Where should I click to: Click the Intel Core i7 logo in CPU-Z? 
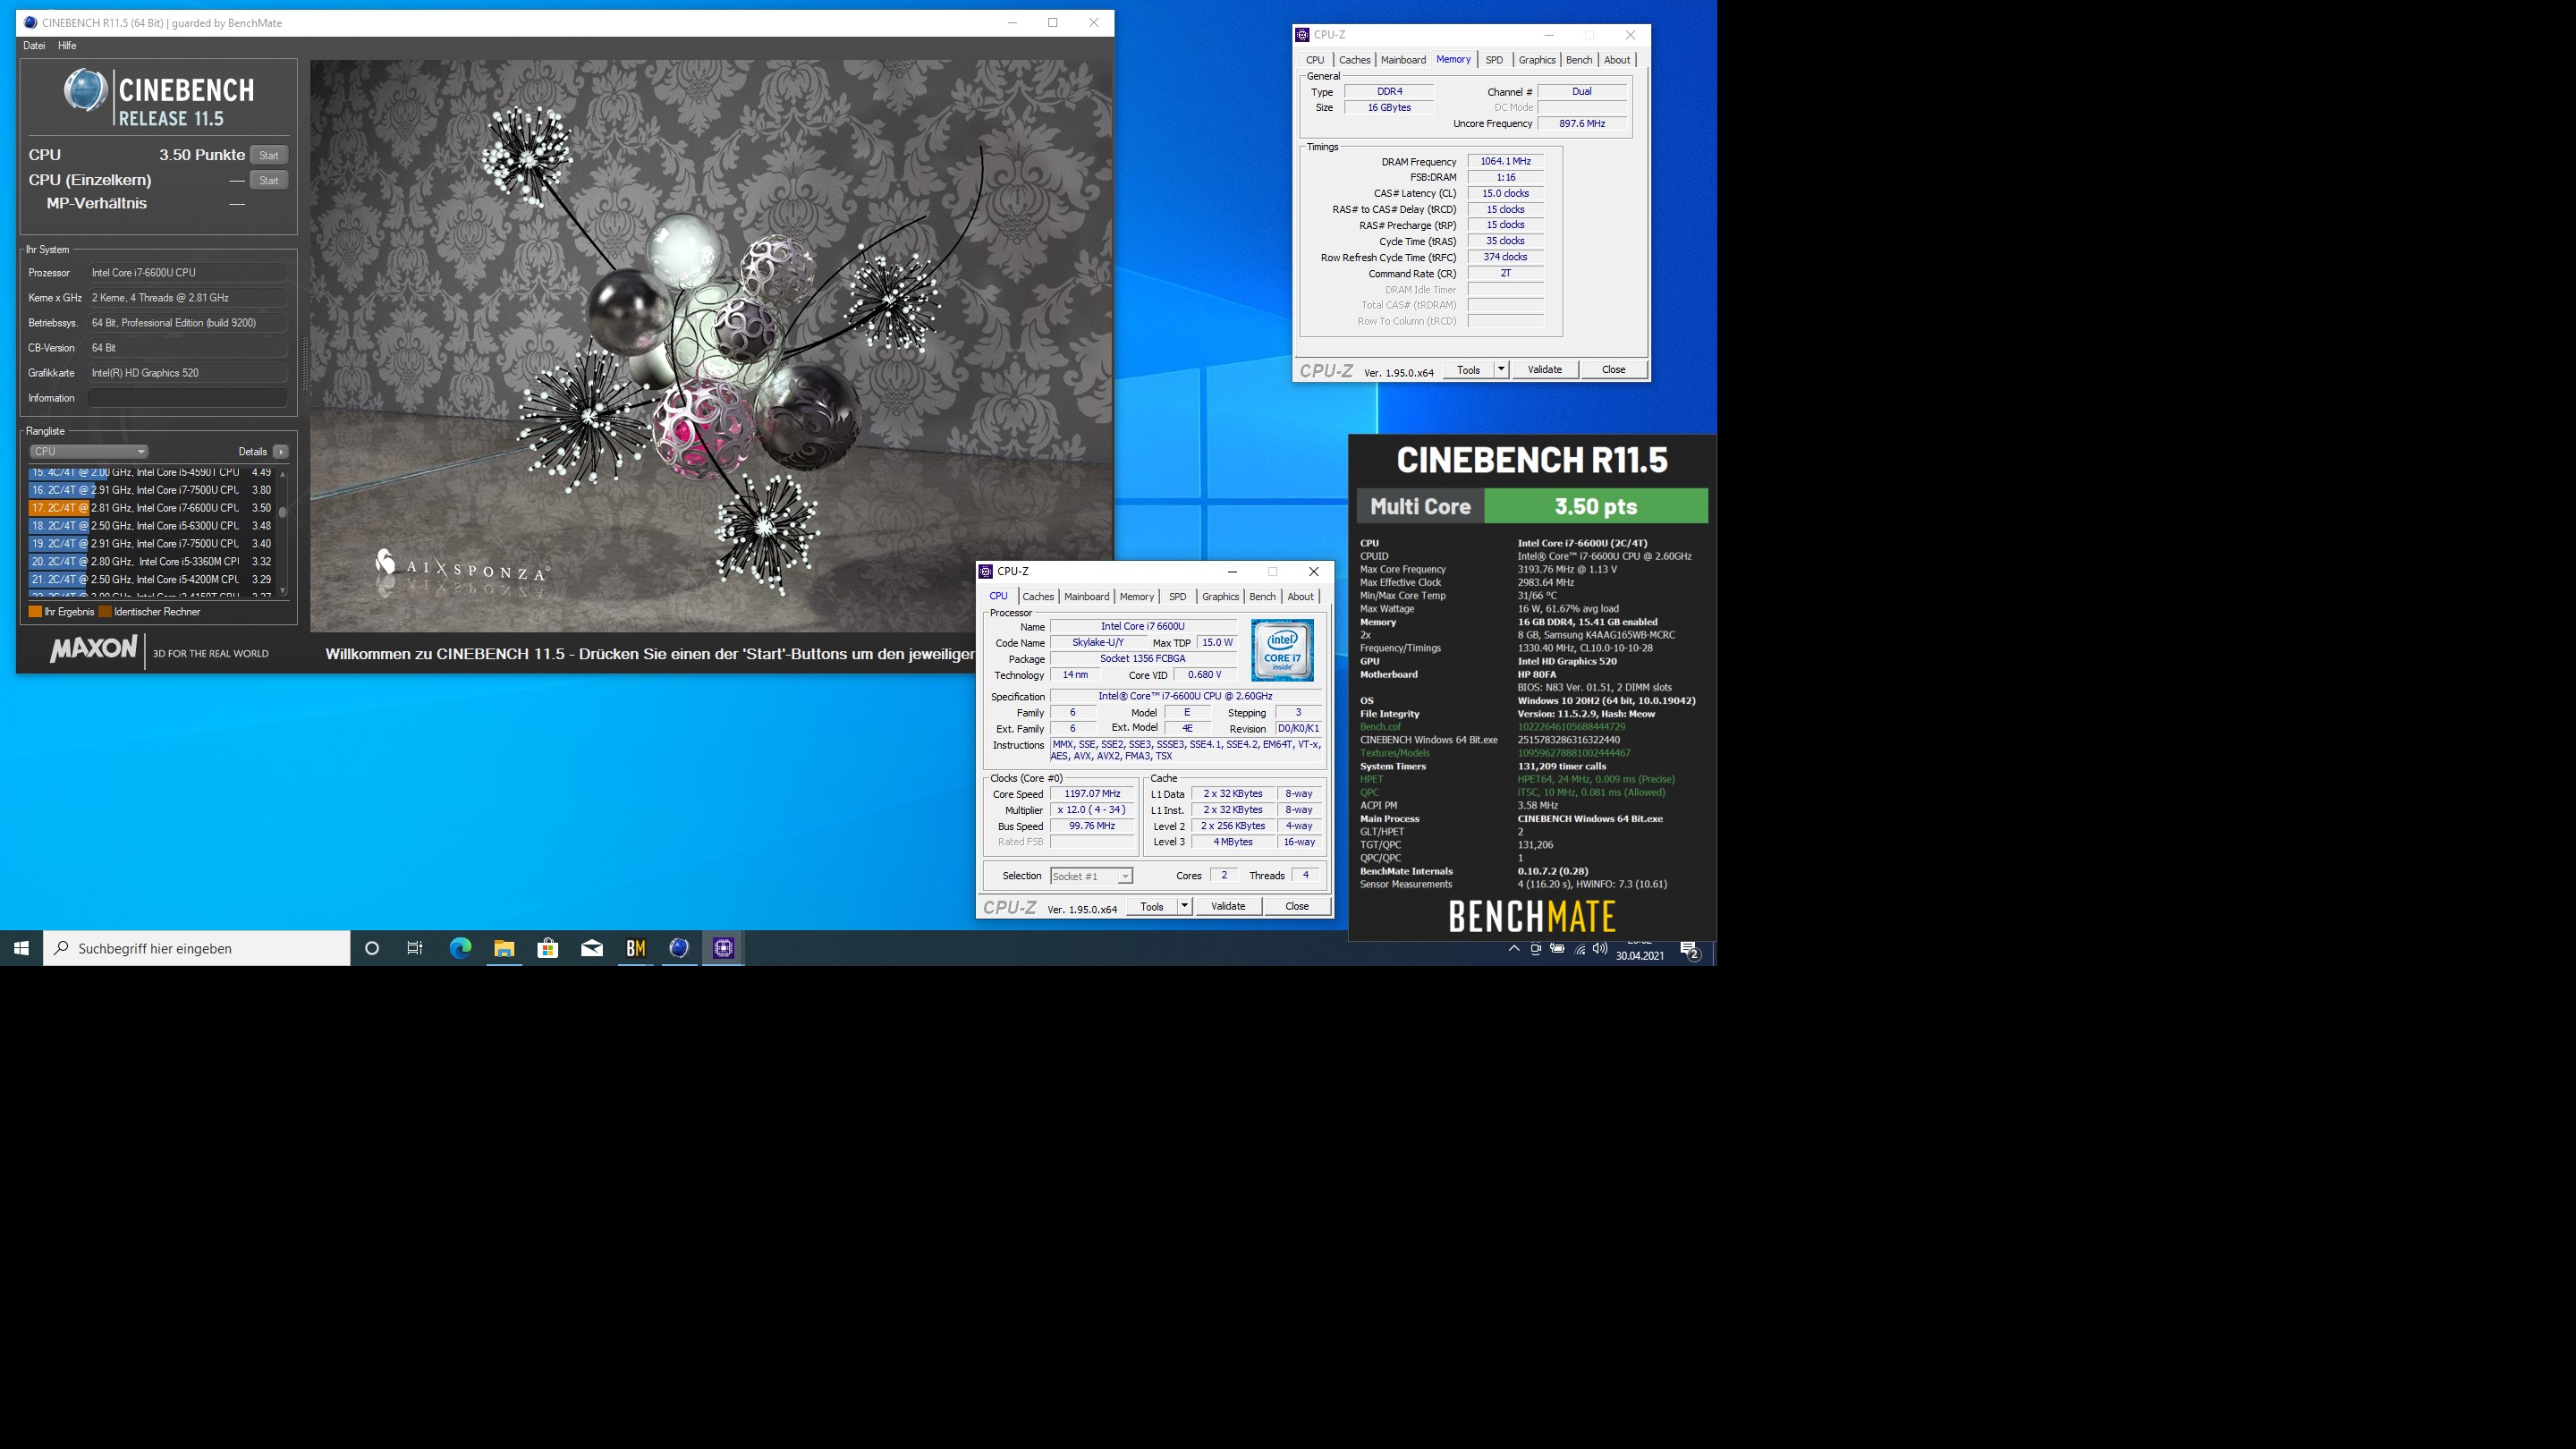tap(1282, 651)
